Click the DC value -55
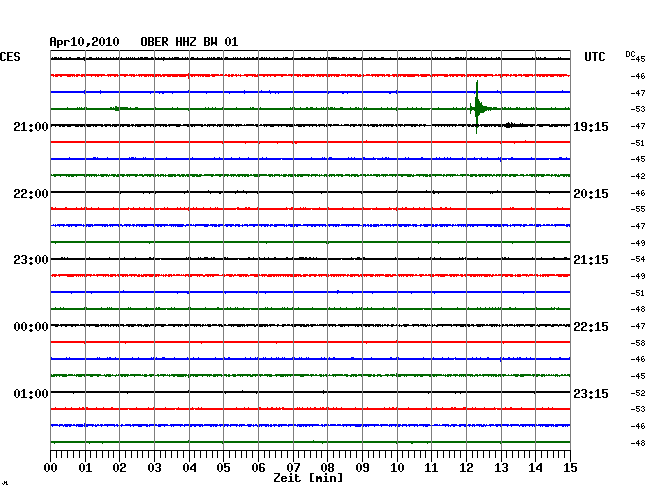 [638, 209]
